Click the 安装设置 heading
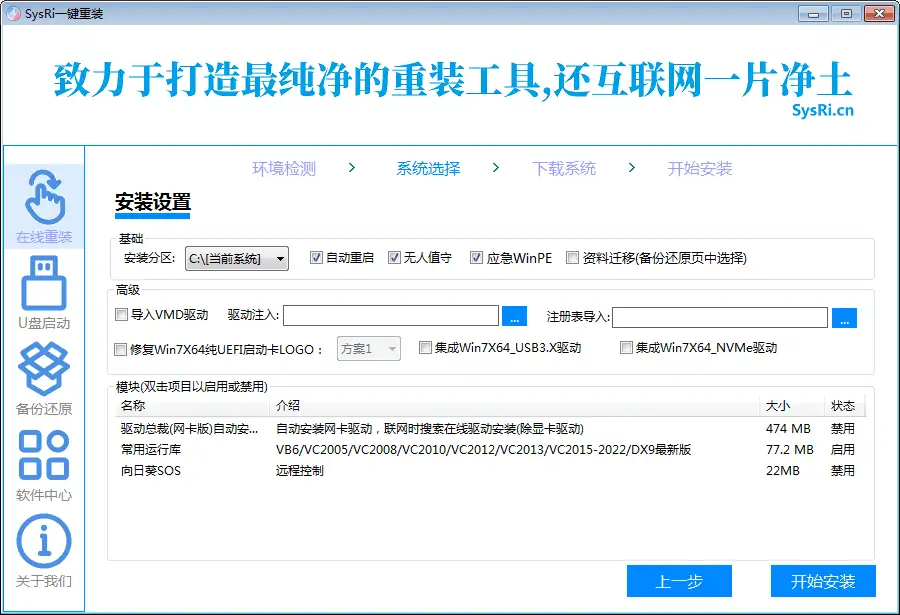 (x=153, y=202)
